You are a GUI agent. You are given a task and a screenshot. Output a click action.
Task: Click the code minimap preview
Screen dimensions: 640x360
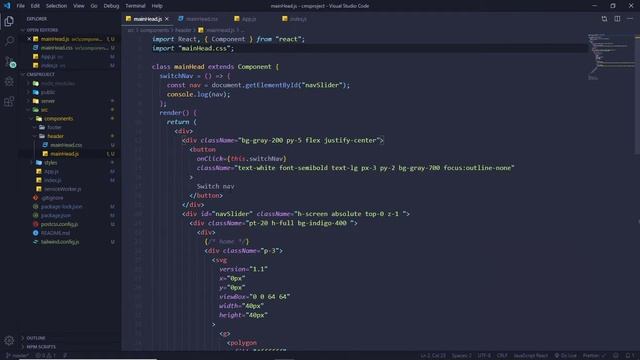point(611,56)
